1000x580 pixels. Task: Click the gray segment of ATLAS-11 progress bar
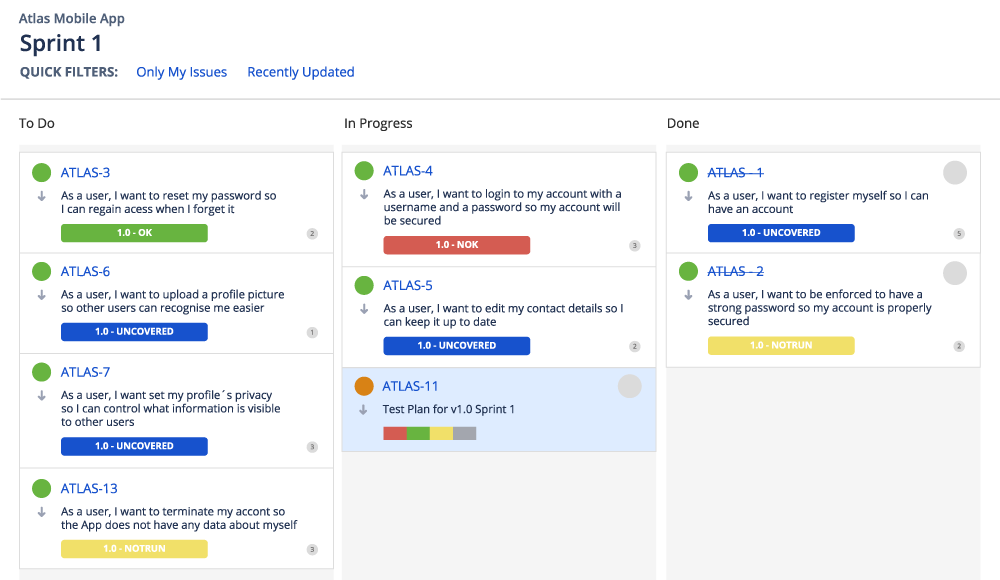coord(465,433)
